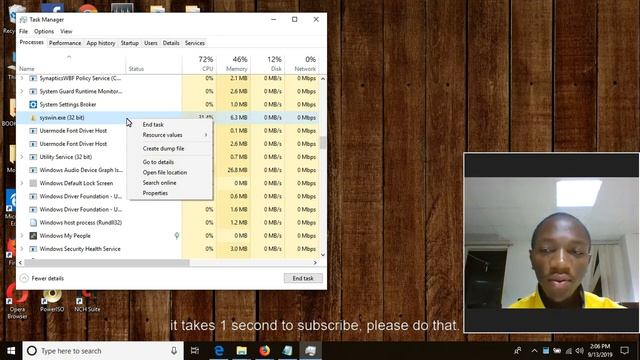640x360 pixels.
Task: Open Task View from the taskbar
Action: coord(195,351)
